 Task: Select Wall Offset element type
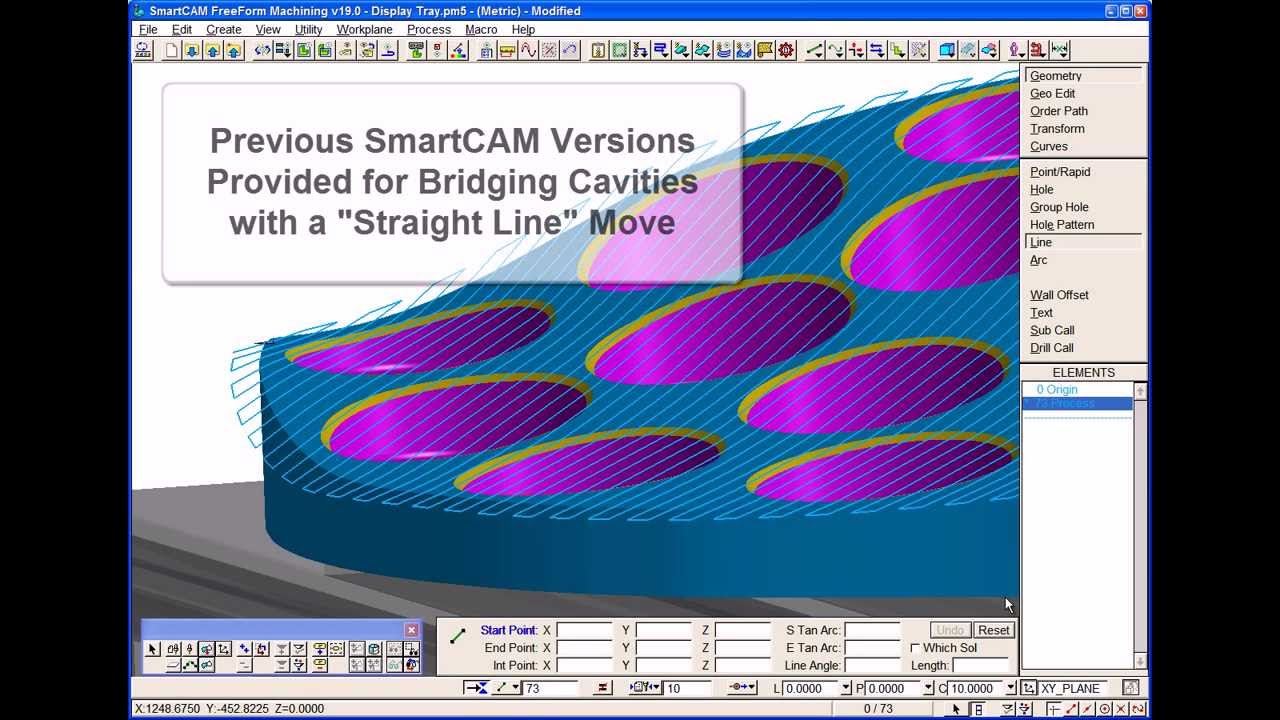pyautogui.click(x=1059, y=295)
